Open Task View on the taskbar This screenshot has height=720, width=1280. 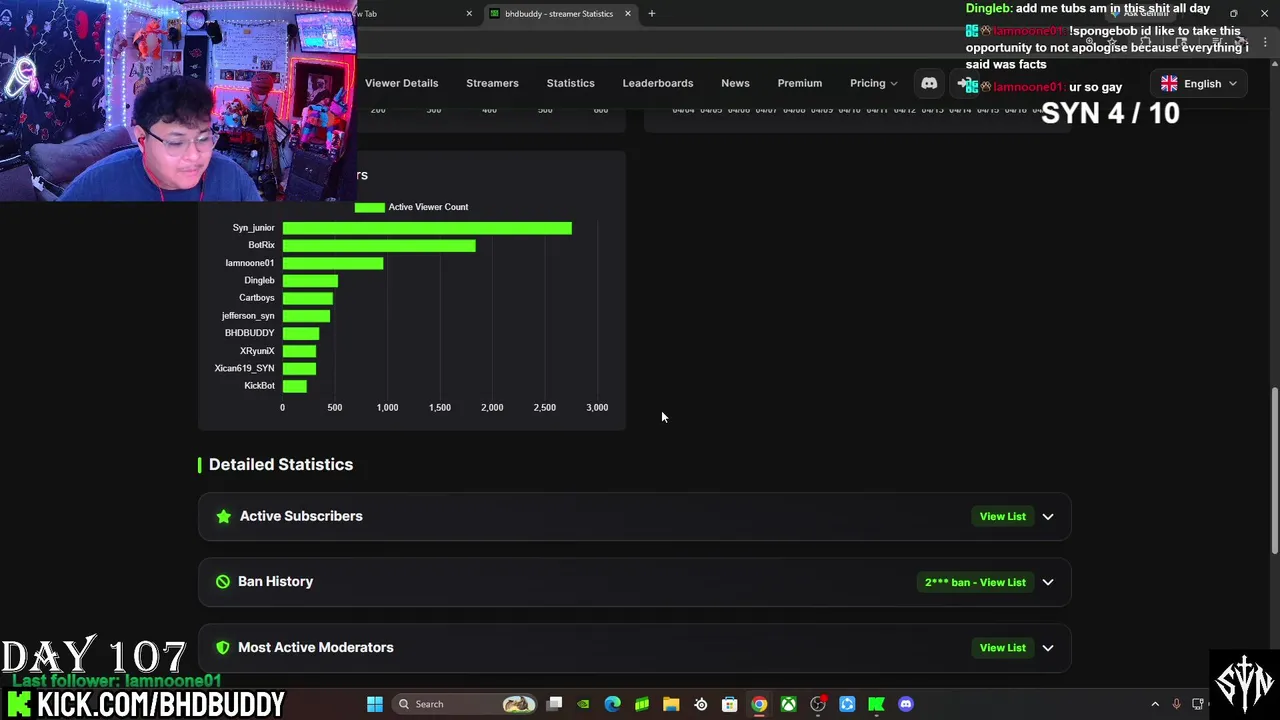[555, 704]
